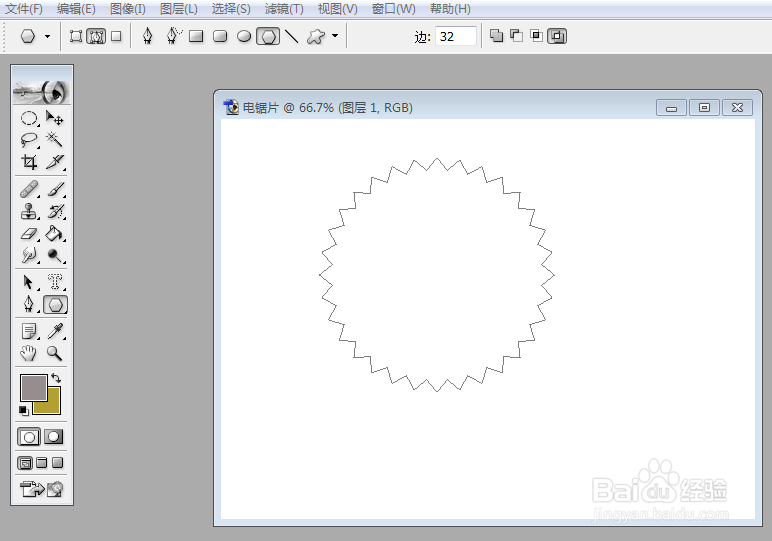Choose Rectangle shape in options bar
Image resolution: width=772 pixels, height=541 pixels.
point(196,36)
